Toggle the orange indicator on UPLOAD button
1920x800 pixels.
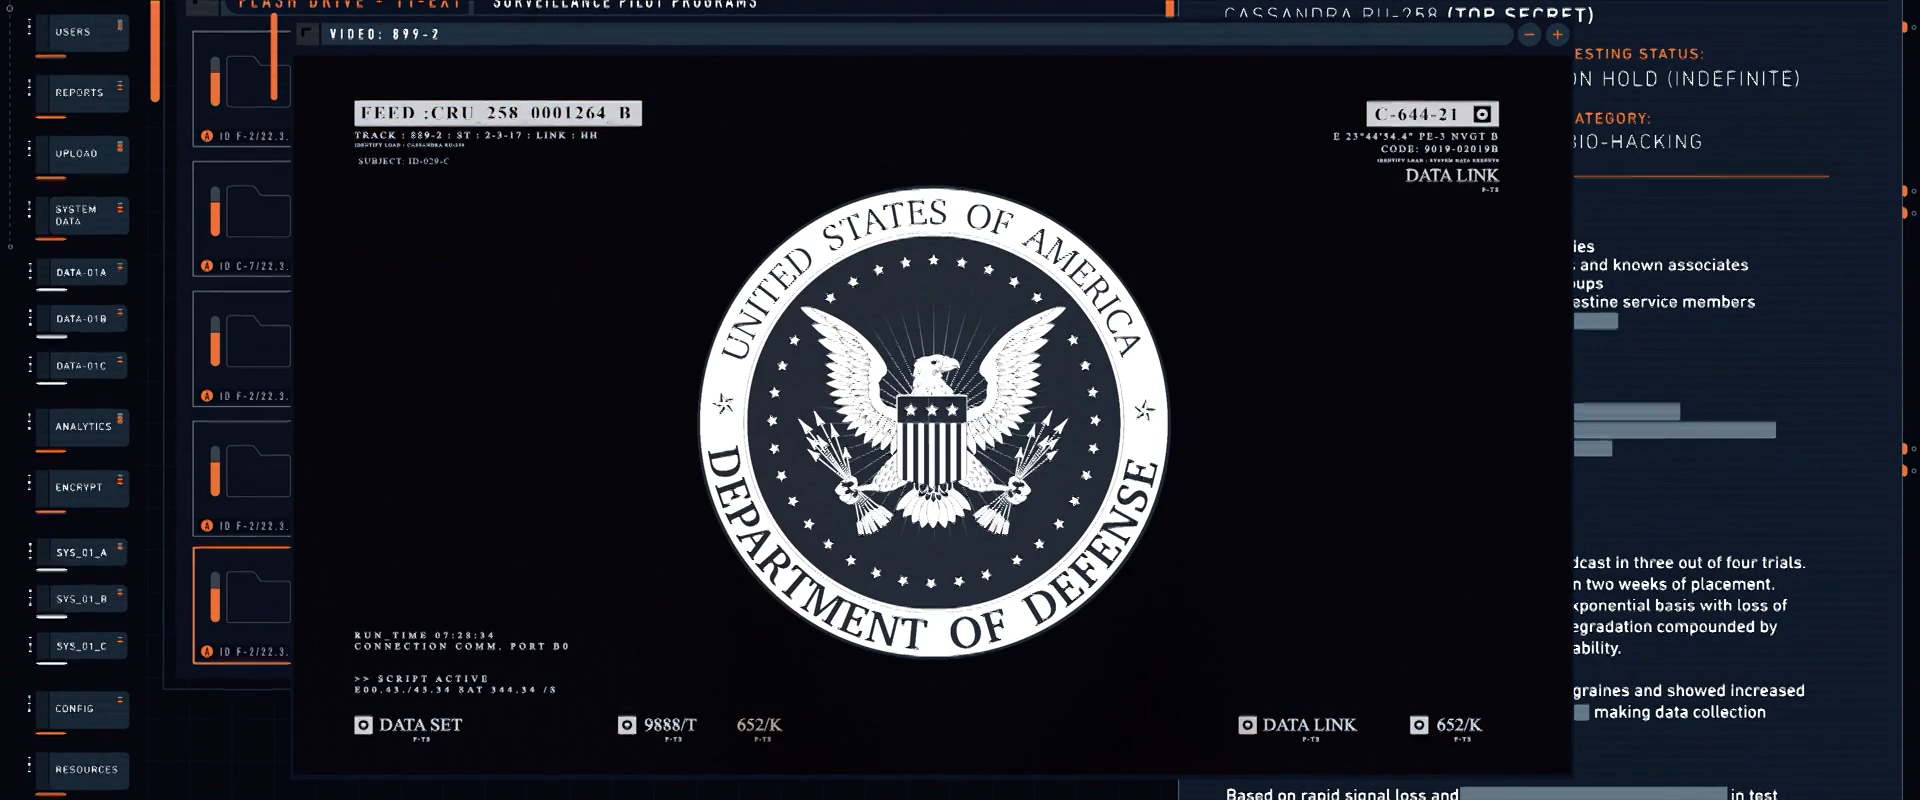pos(120,146)
